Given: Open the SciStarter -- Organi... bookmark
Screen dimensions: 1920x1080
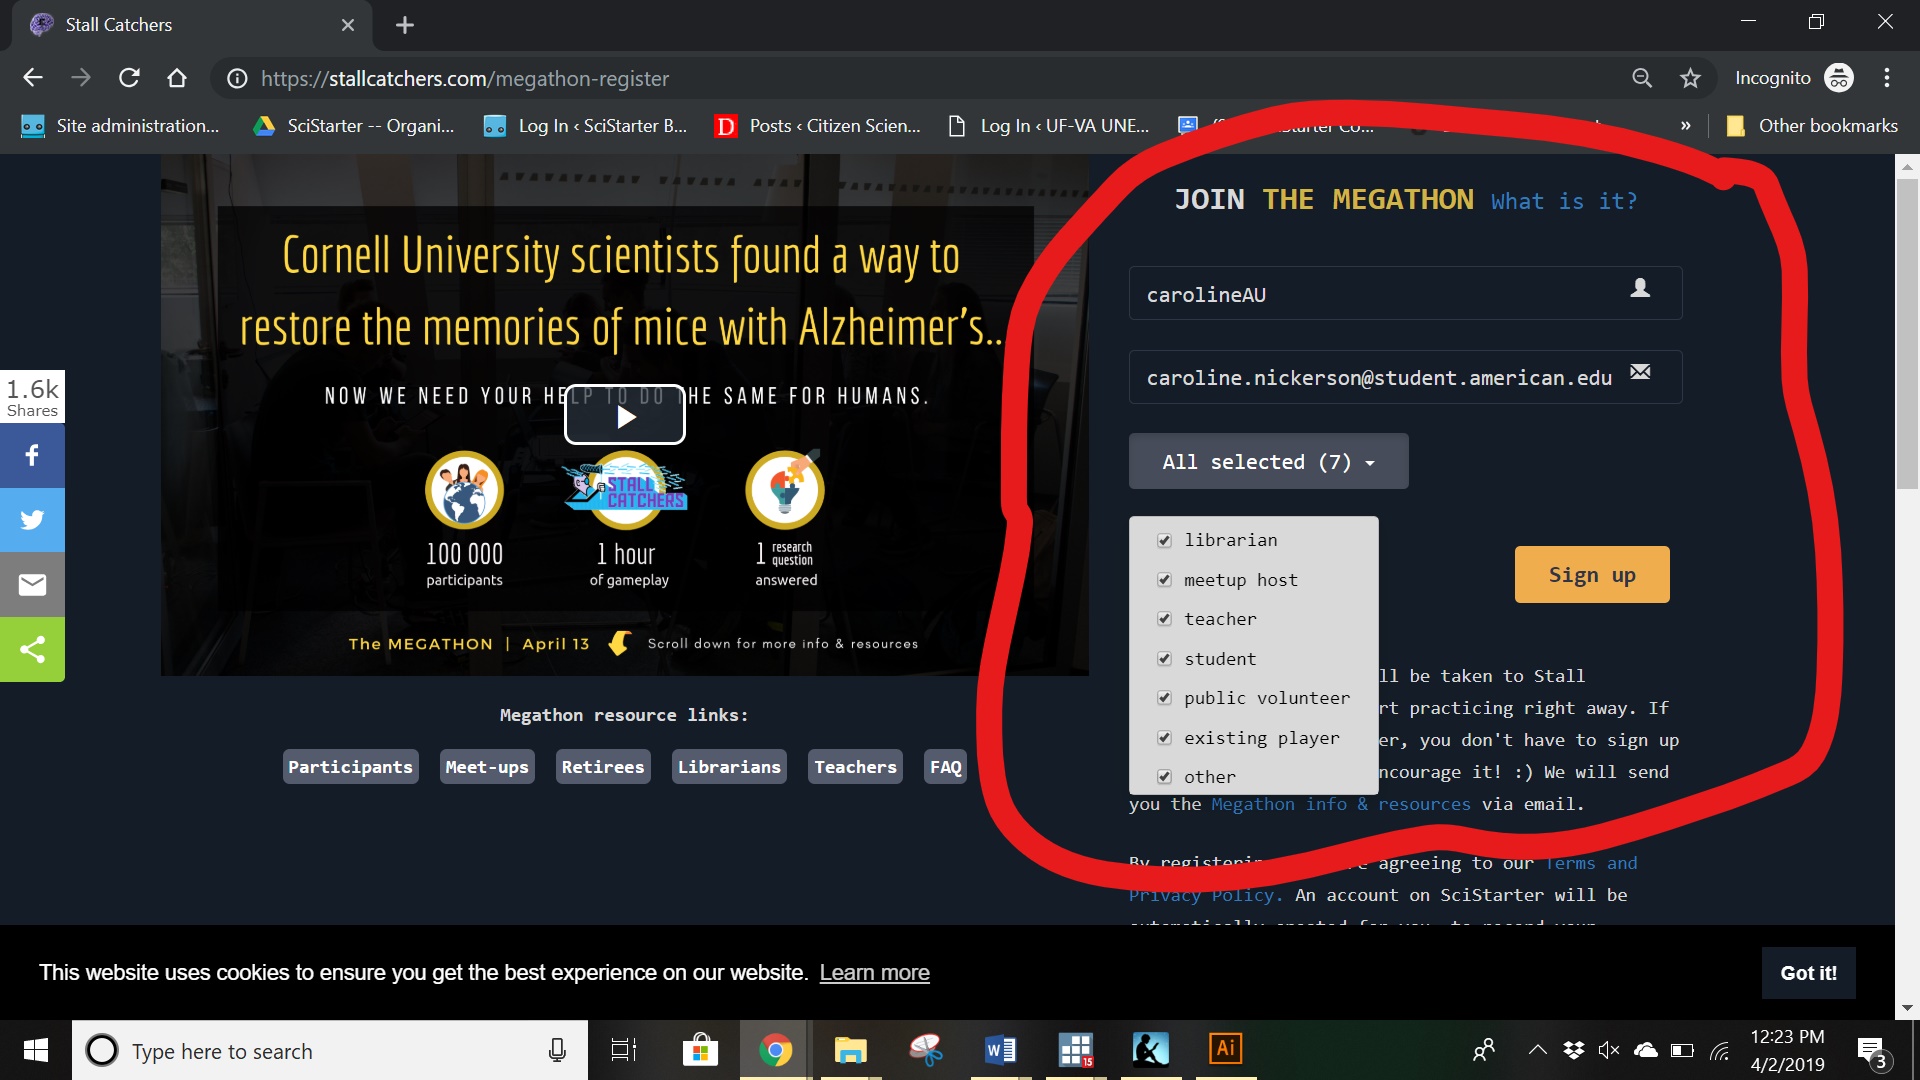Looking at the screenshot, I should tap(354, 126).
